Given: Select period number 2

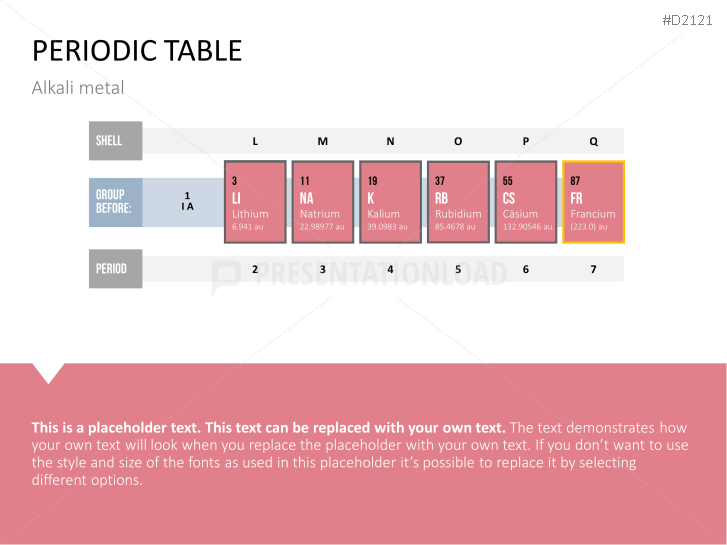Looking at the screenshot, I should coord(255,269).
